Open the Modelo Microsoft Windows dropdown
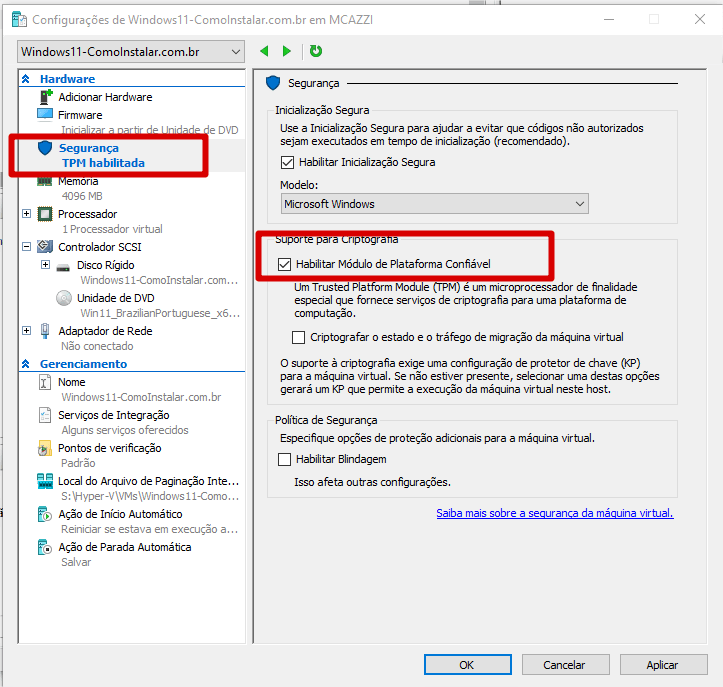723x687 pixels. tap(434, 204)
